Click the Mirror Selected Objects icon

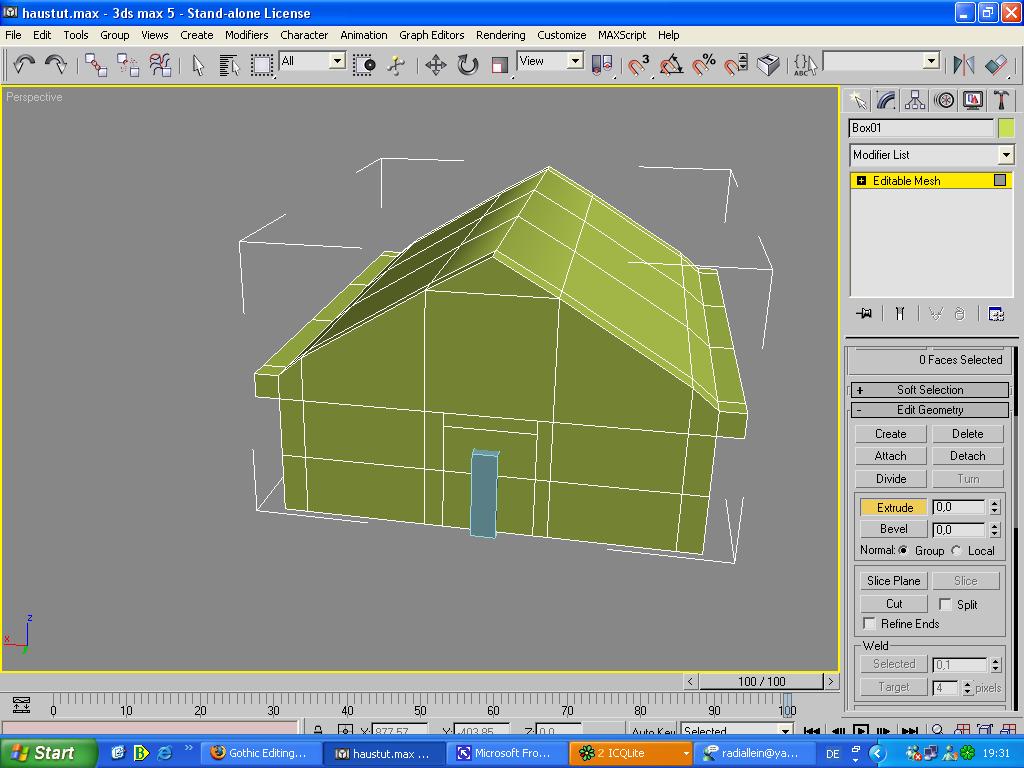[964, 65]
